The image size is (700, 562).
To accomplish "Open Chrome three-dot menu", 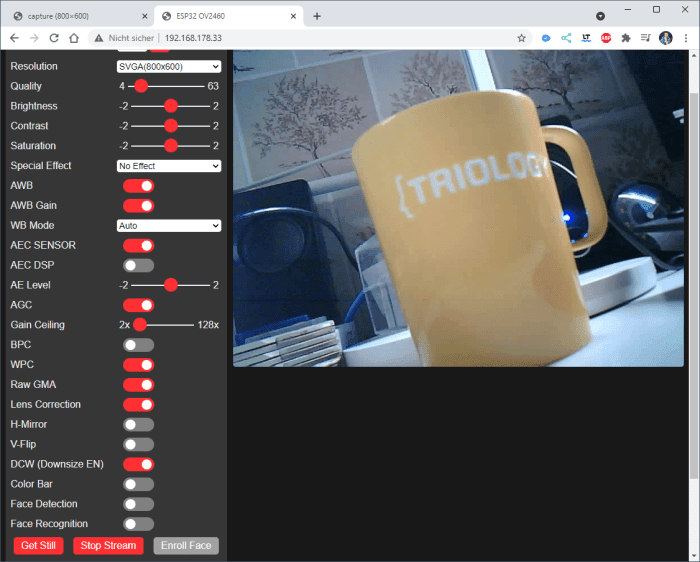I will (x=686, y=38).
